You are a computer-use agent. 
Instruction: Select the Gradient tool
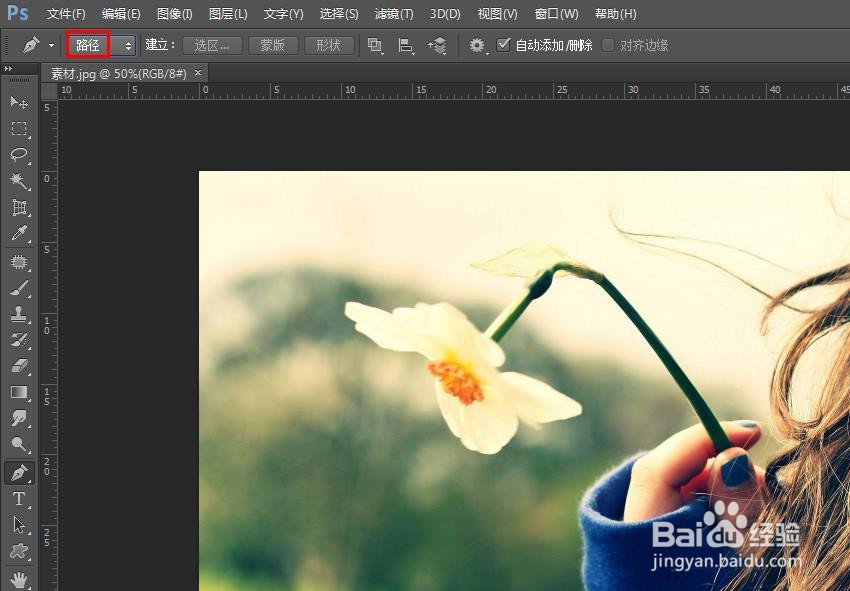[19, 393]
